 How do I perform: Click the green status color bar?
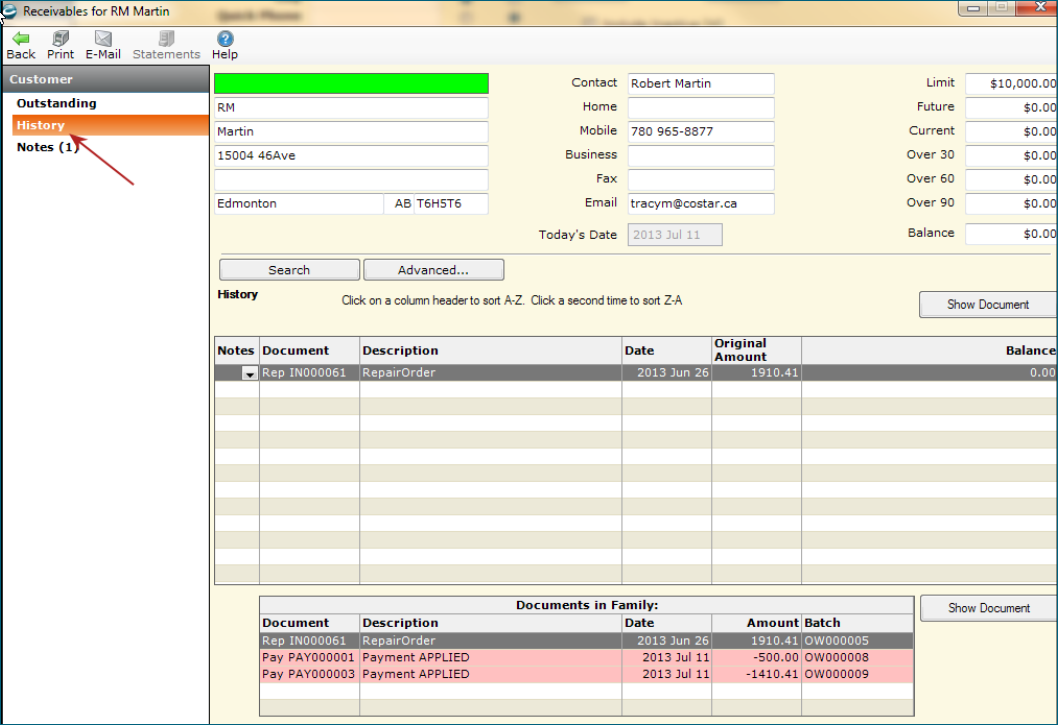click(351, 83)
